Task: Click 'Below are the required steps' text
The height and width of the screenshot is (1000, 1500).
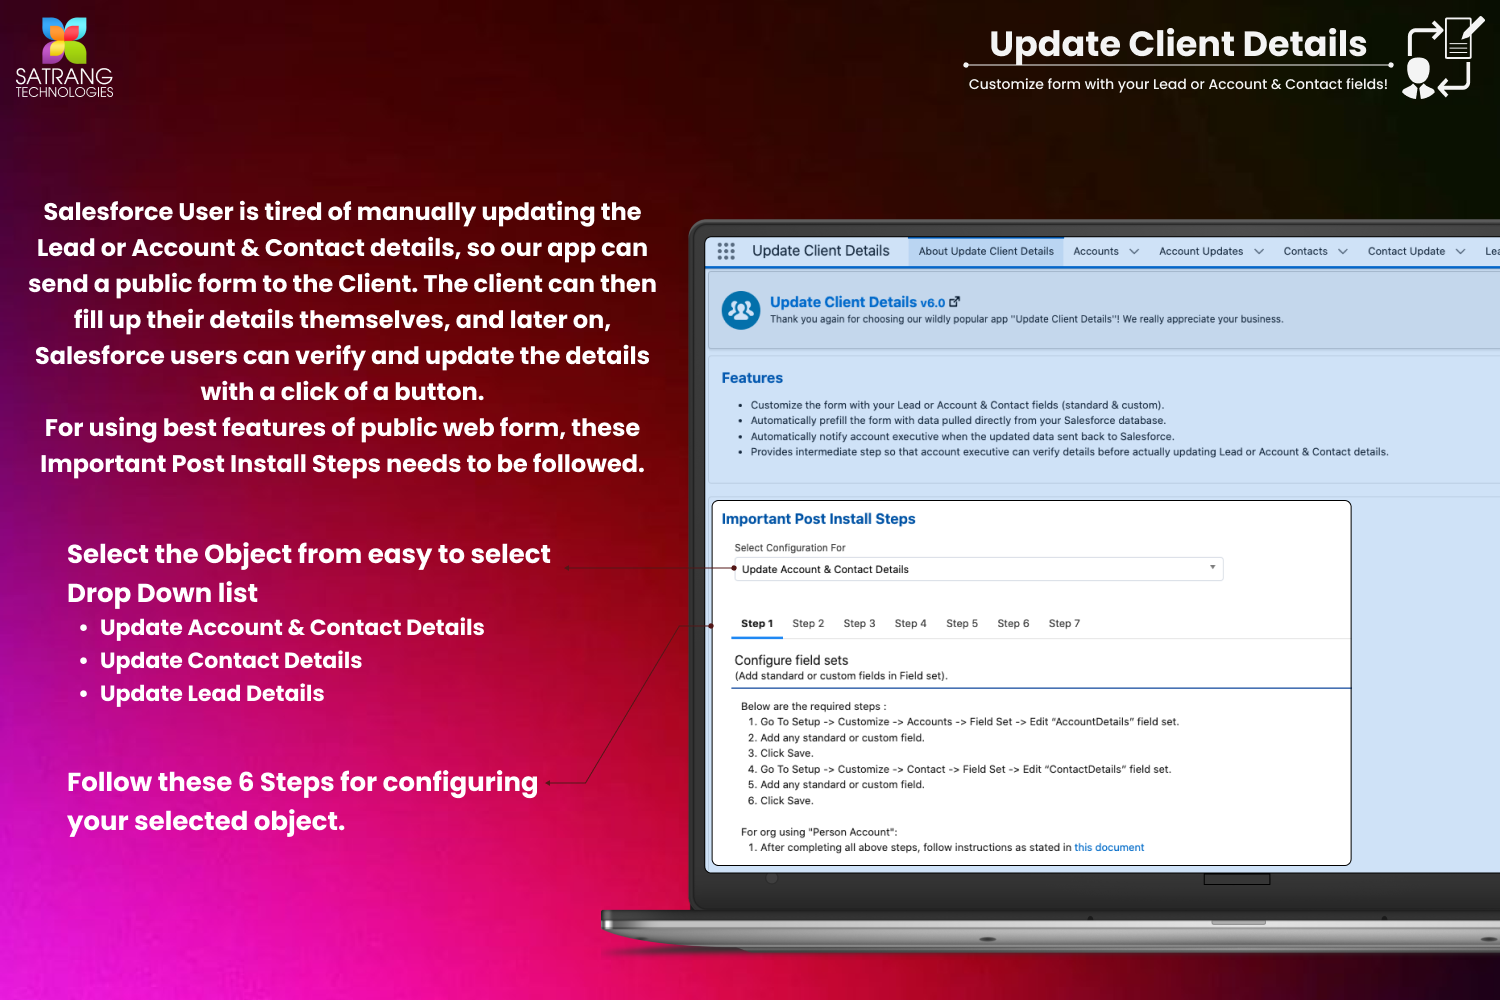Action: 813,706
